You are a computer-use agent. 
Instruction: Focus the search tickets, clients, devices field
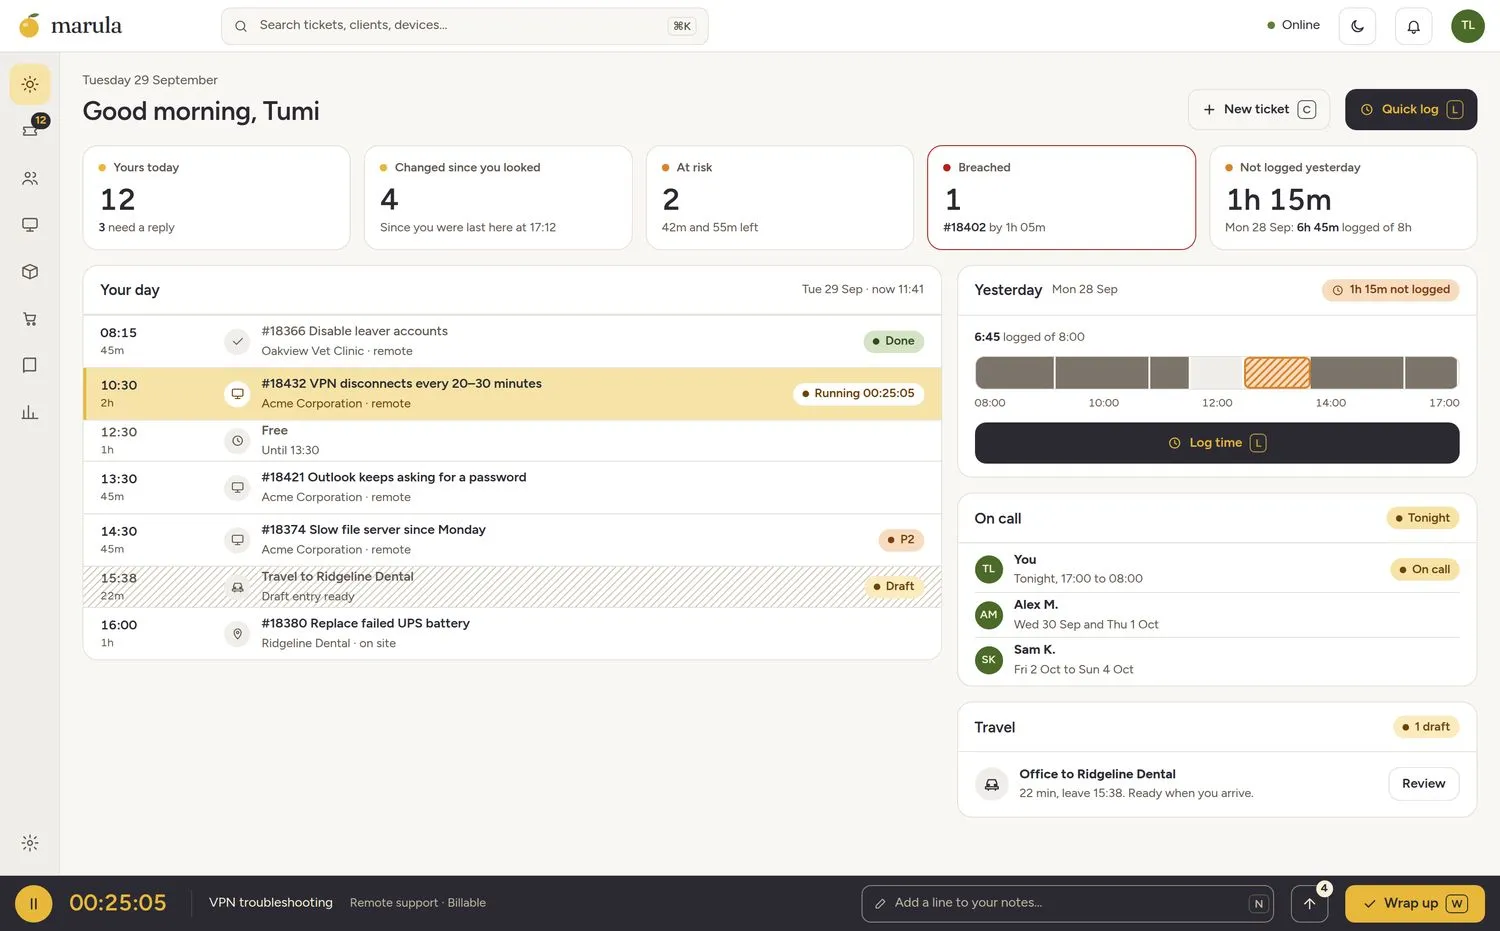[x=465, y=26]
